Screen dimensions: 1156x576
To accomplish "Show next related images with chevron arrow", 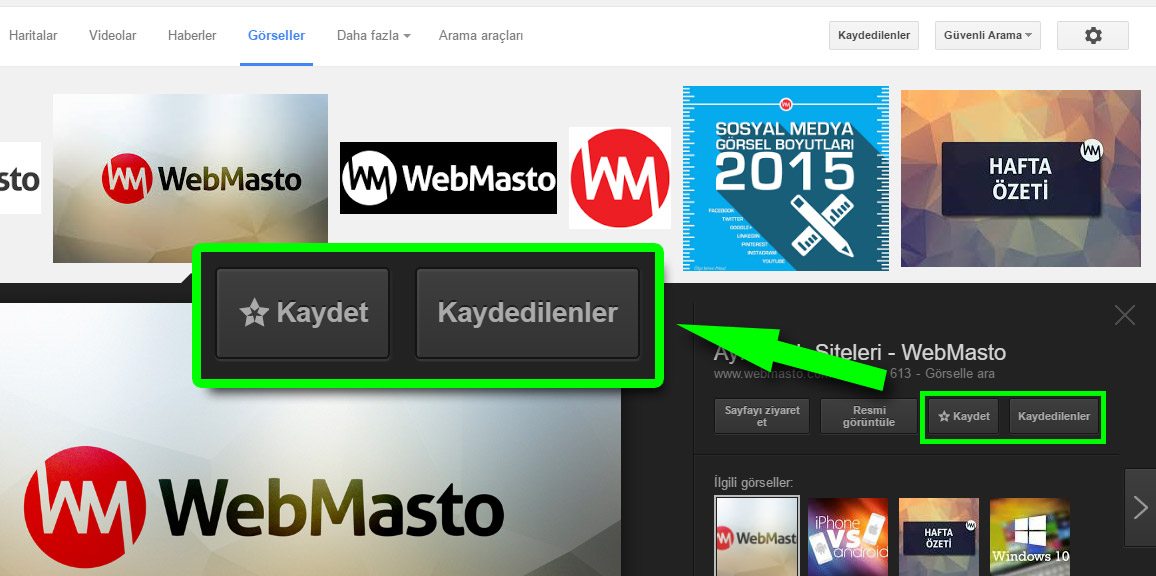I will [1140, 507].
